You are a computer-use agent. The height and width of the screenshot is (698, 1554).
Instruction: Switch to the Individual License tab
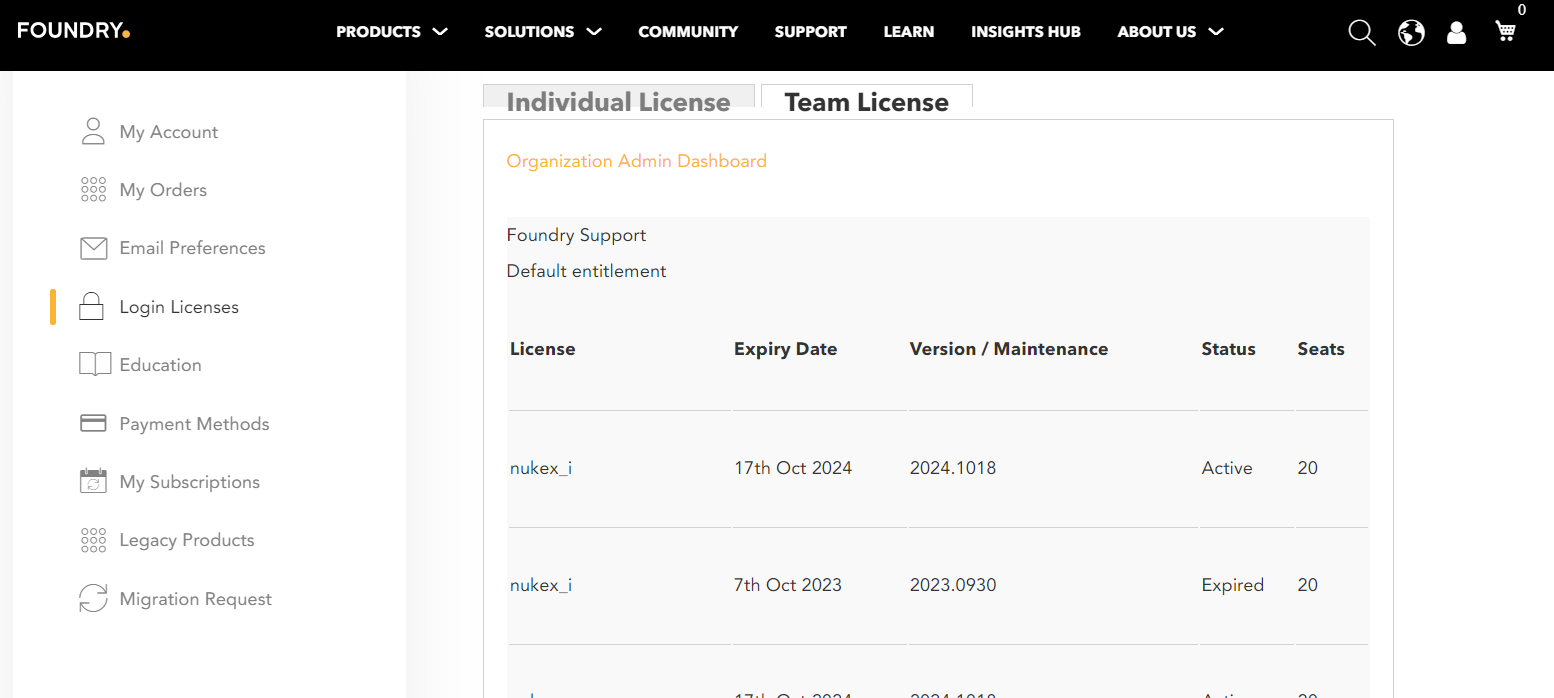(x=619, y=102)
